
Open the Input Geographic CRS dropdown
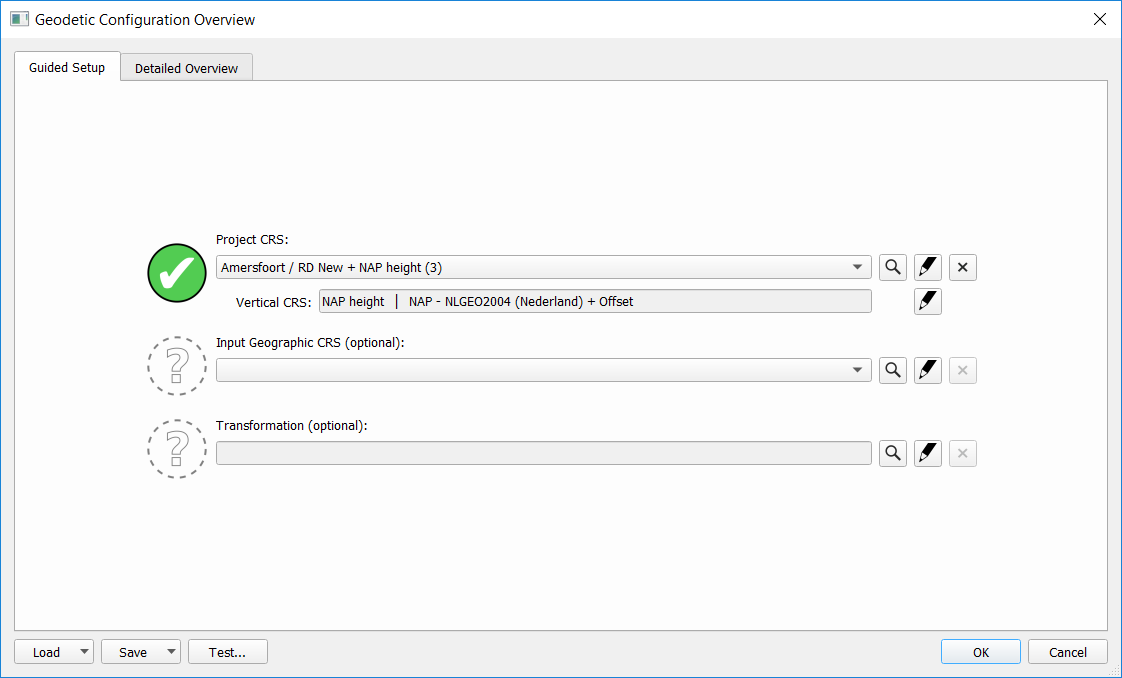pos(857,370)
